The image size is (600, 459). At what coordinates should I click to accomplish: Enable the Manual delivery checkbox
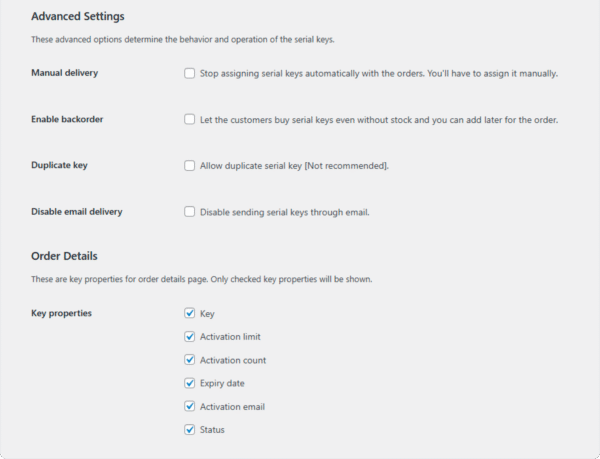190,73
